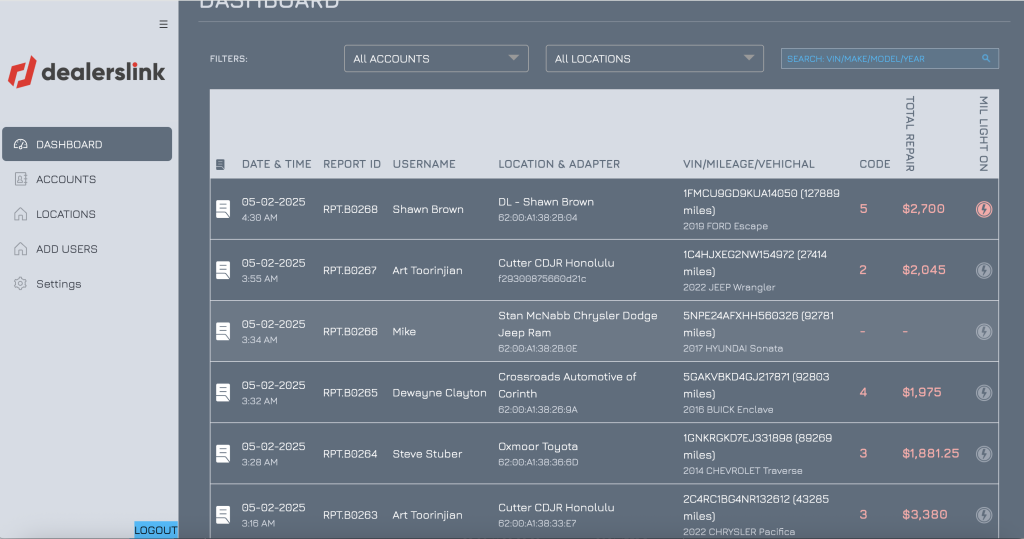Click the DASHBOARD sidebar item
Screen dimensions: 1024x539
[x=69, y=144]
